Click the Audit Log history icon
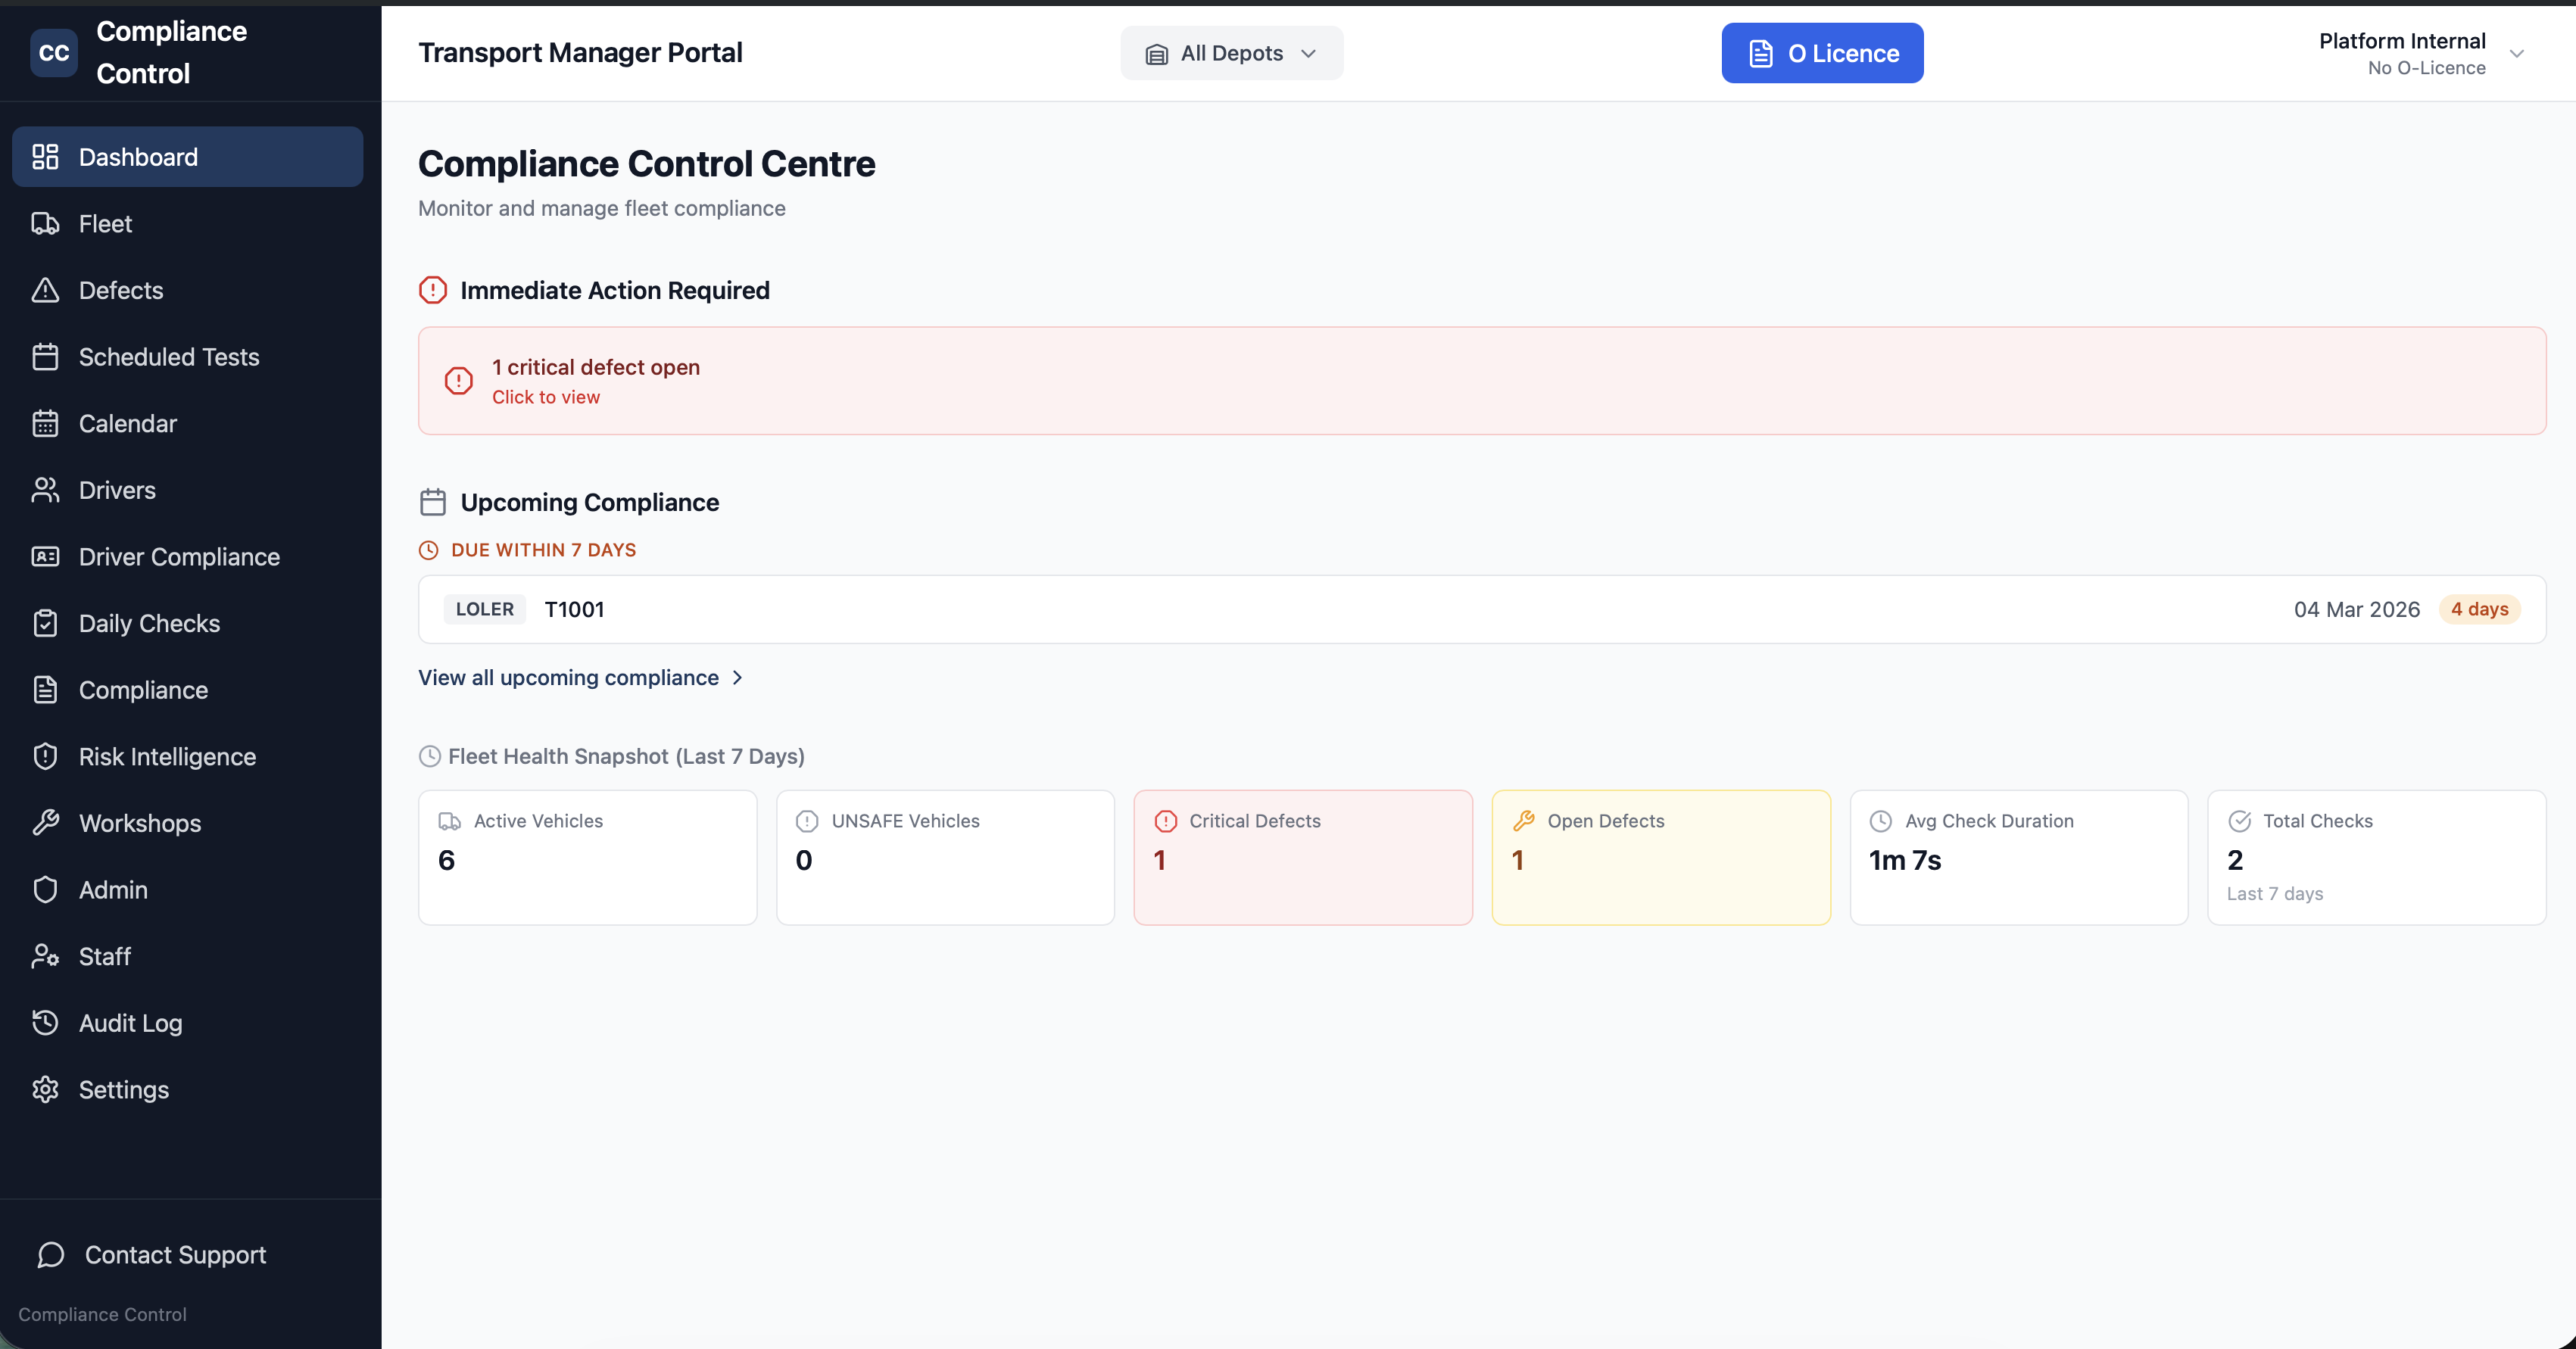 (x=45, y=1023)
